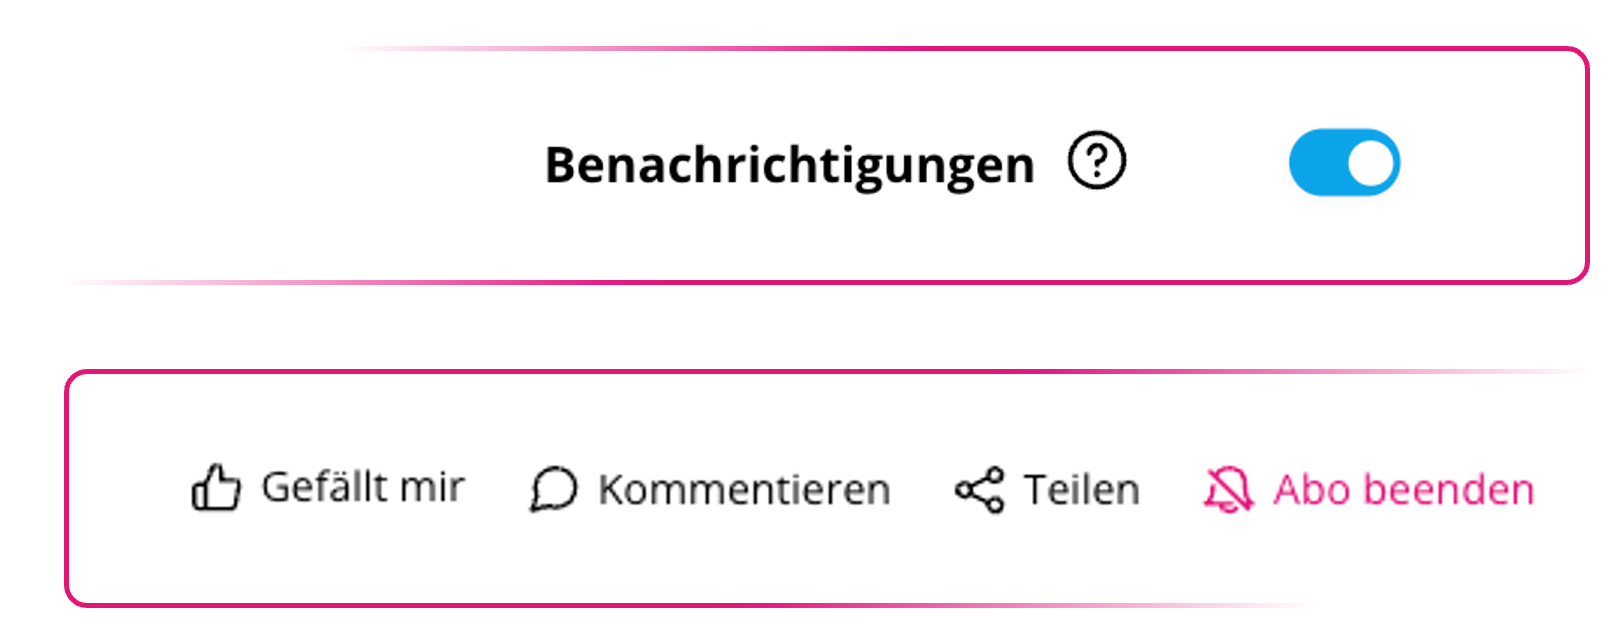Click the empty space between help icon and toggle
Screen dimensions: 1624x644
[x=1208, y=163]
